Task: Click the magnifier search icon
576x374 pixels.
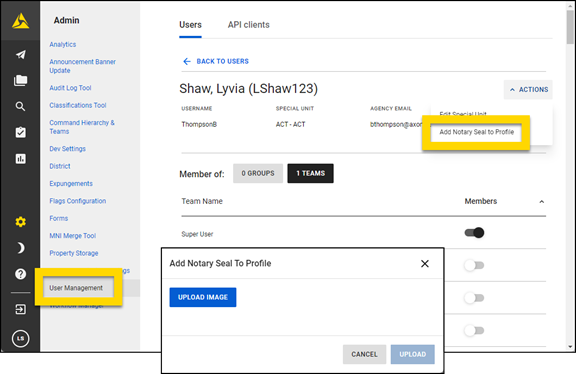Action: point(21,107)
